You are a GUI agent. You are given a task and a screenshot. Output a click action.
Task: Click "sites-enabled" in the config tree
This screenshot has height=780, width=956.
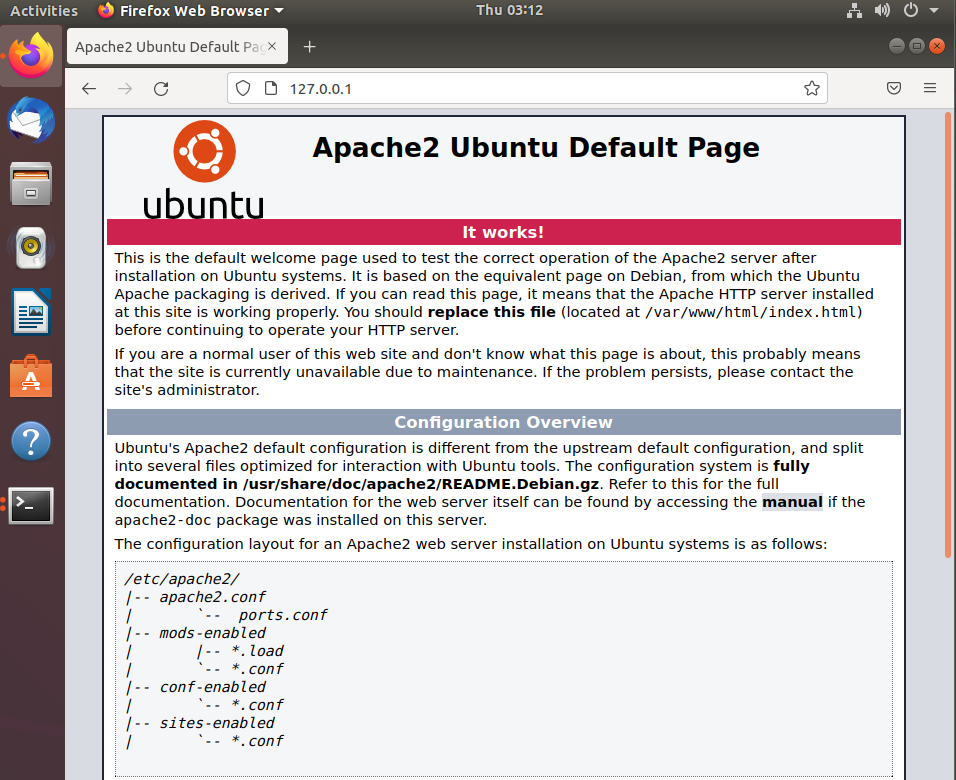(x=217, y=723)
